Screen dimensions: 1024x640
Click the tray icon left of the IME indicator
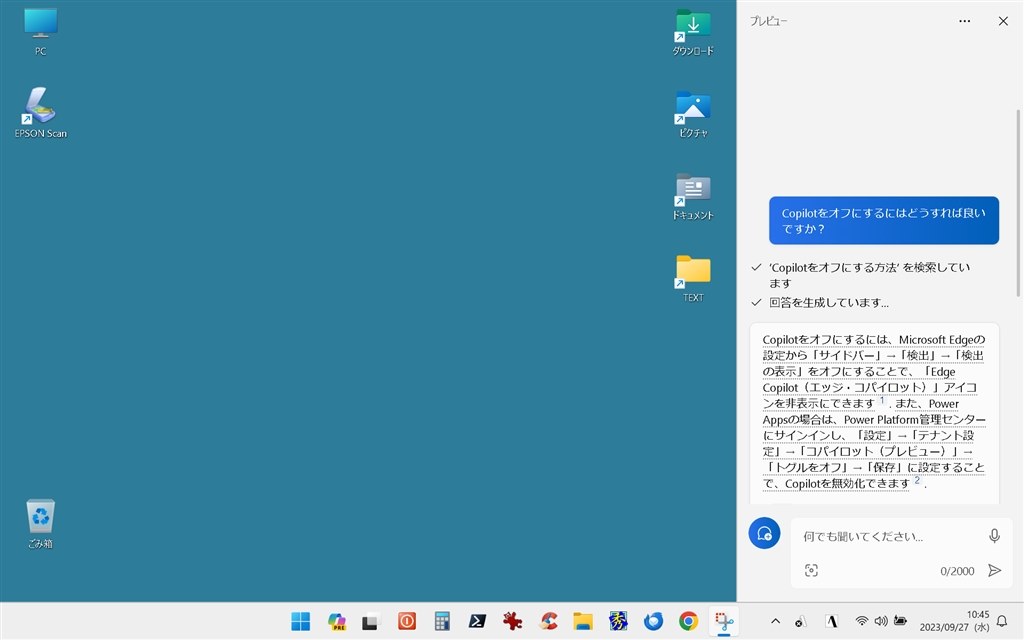pos(801,621)
